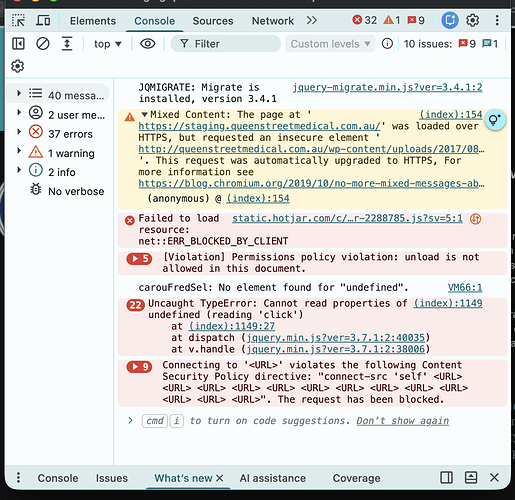
Task: Click the expand drawer icon at the bottom
Action: coord(471,478)
